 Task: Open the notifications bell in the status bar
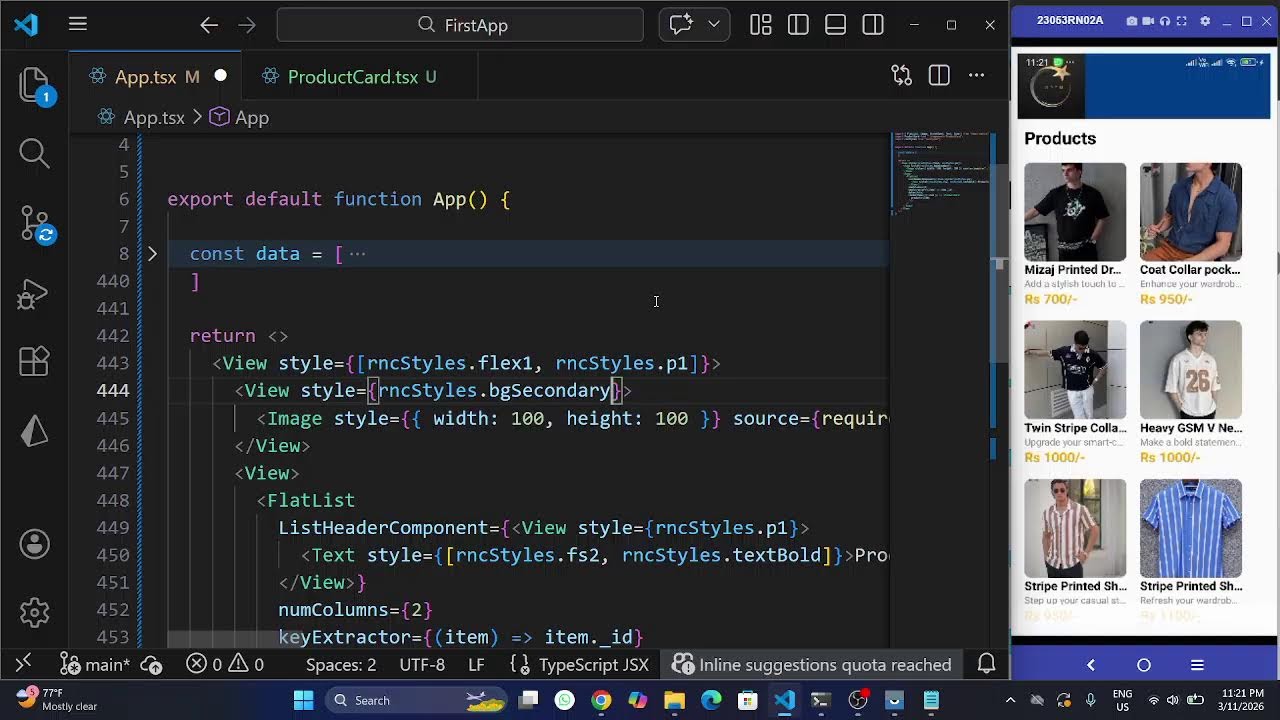tap(986, 664)
